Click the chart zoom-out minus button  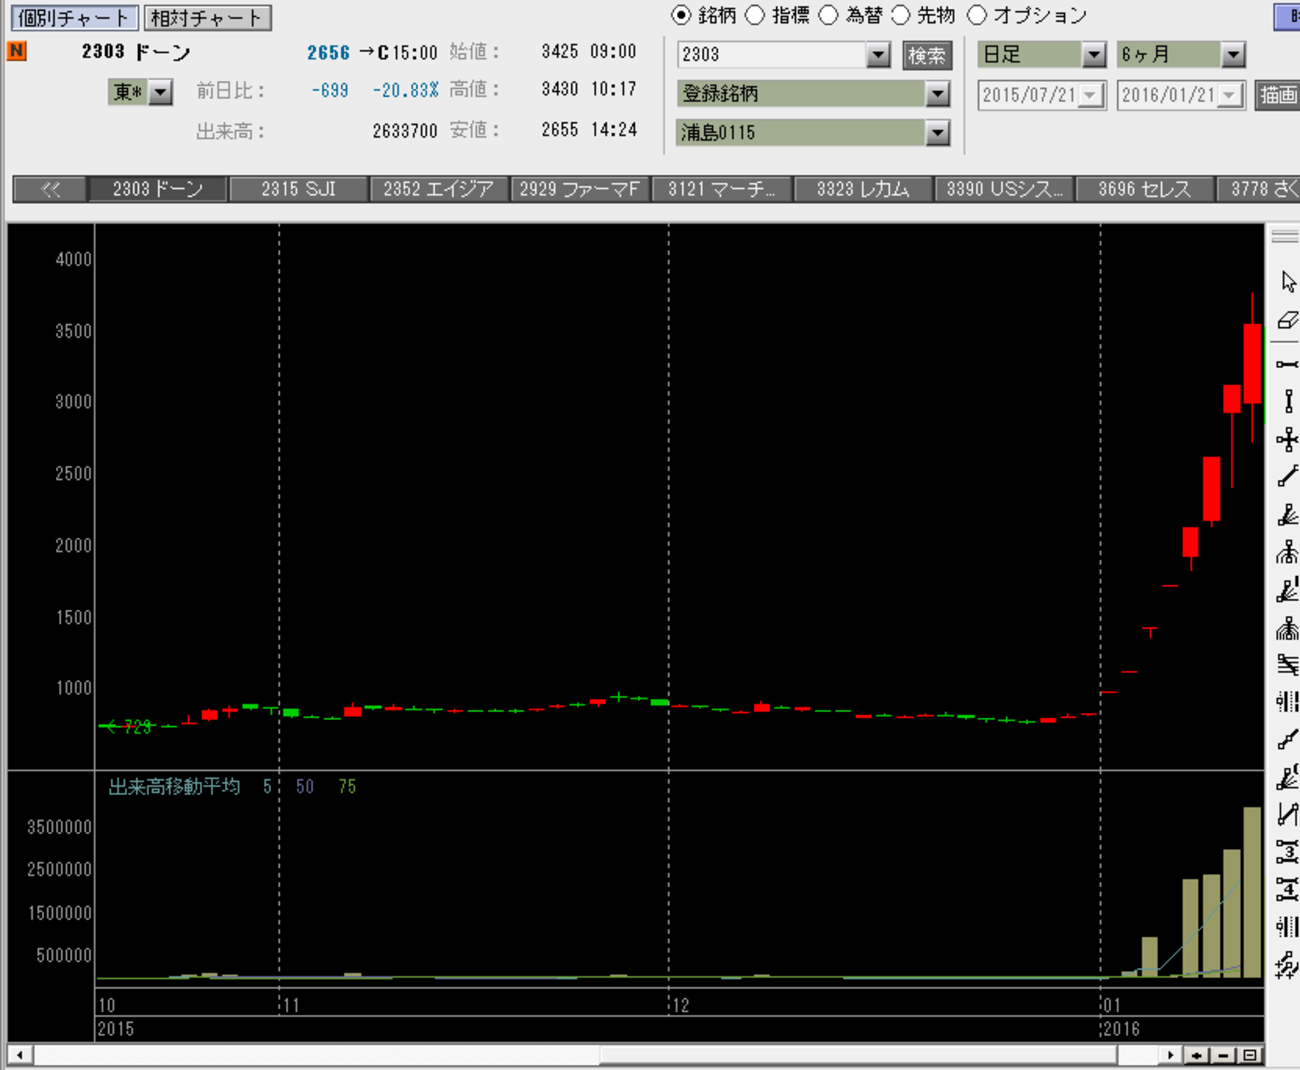click(x=1223, y=1055)
